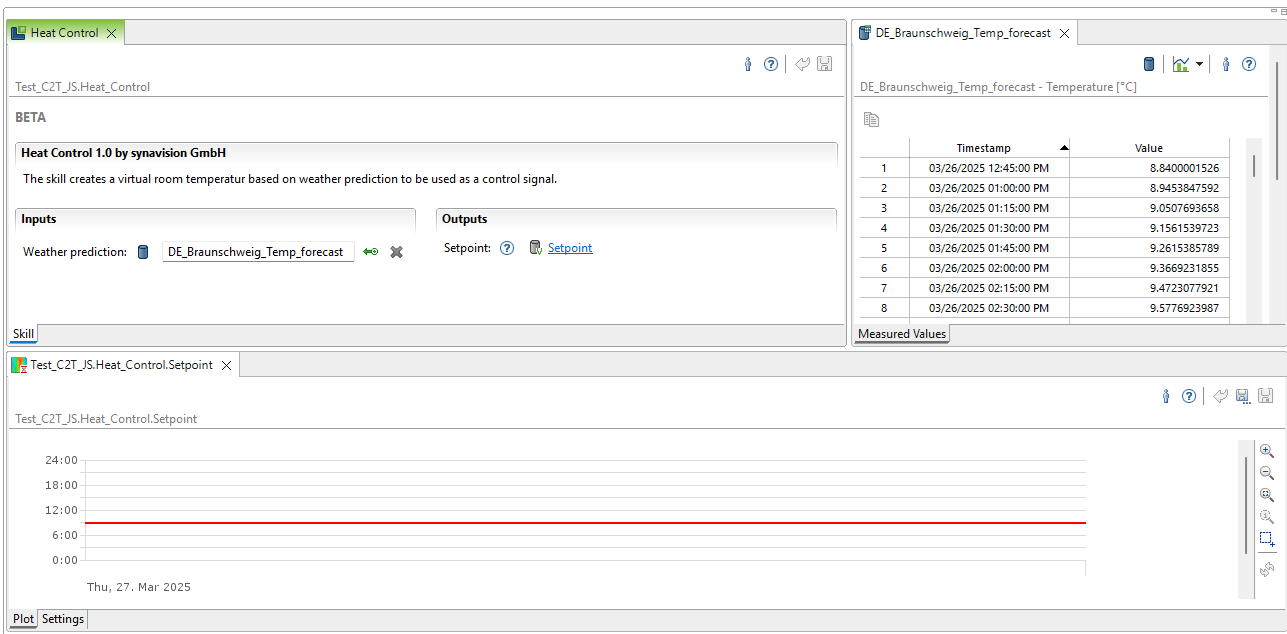Click the info icon in Setpoint panel toolbar
1287x634 pixels.
click(x=1166, y=396)
